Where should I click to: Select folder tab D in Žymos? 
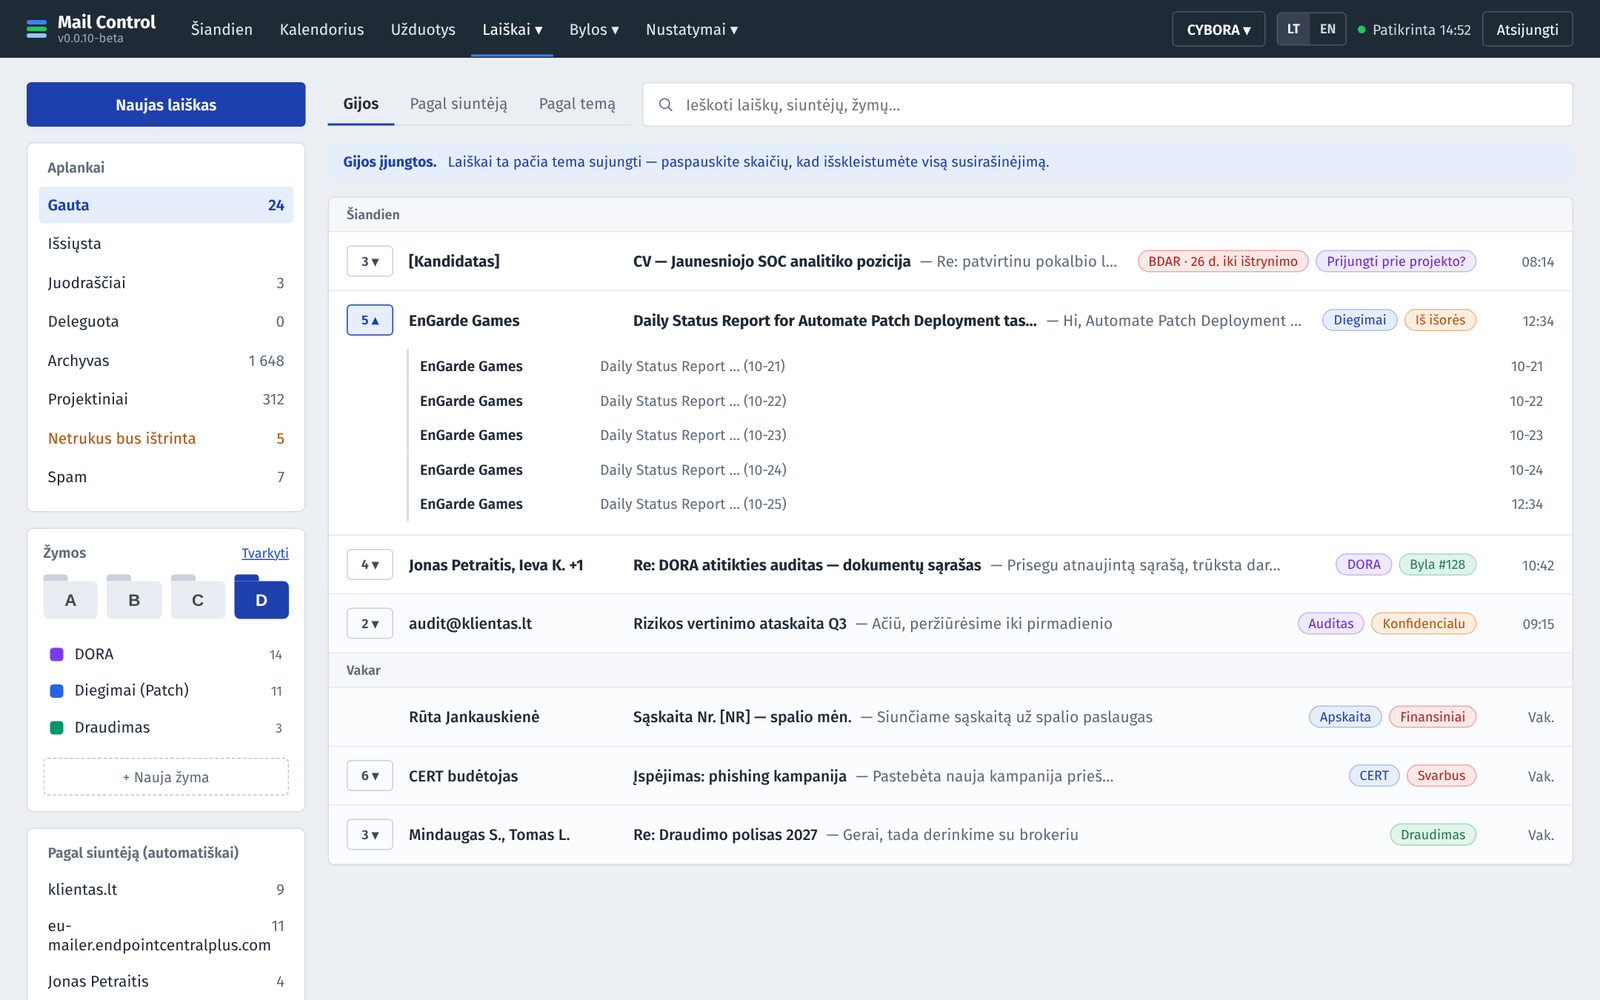(261, 599)
